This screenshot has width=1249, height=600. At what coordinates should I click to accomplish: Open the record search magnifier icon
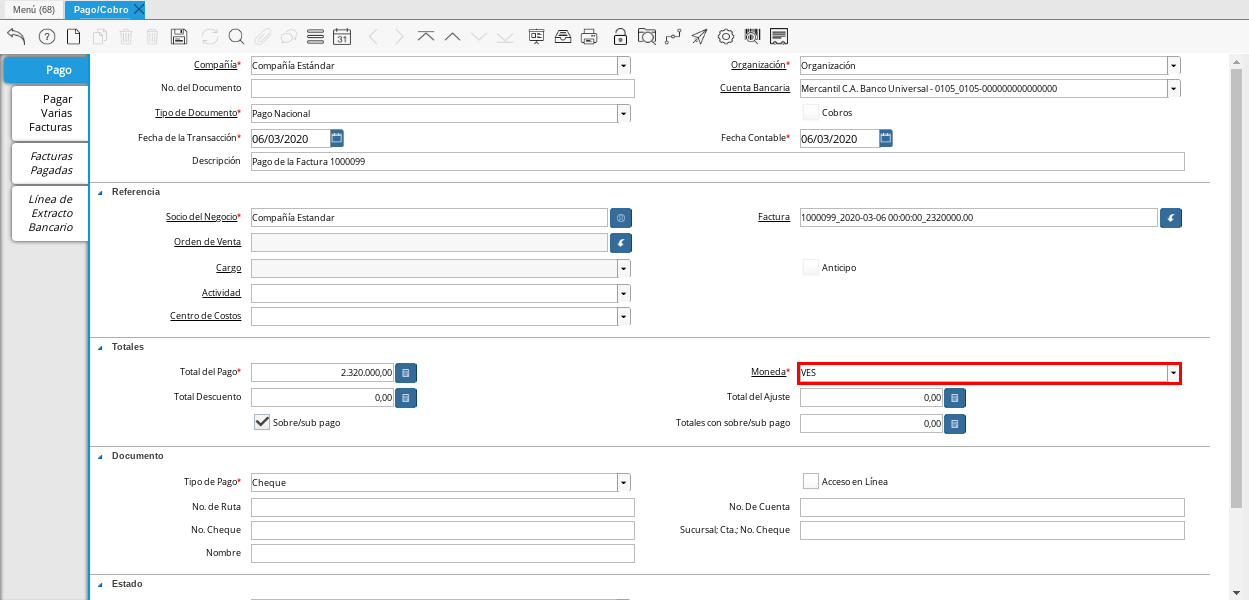(237, 37)
